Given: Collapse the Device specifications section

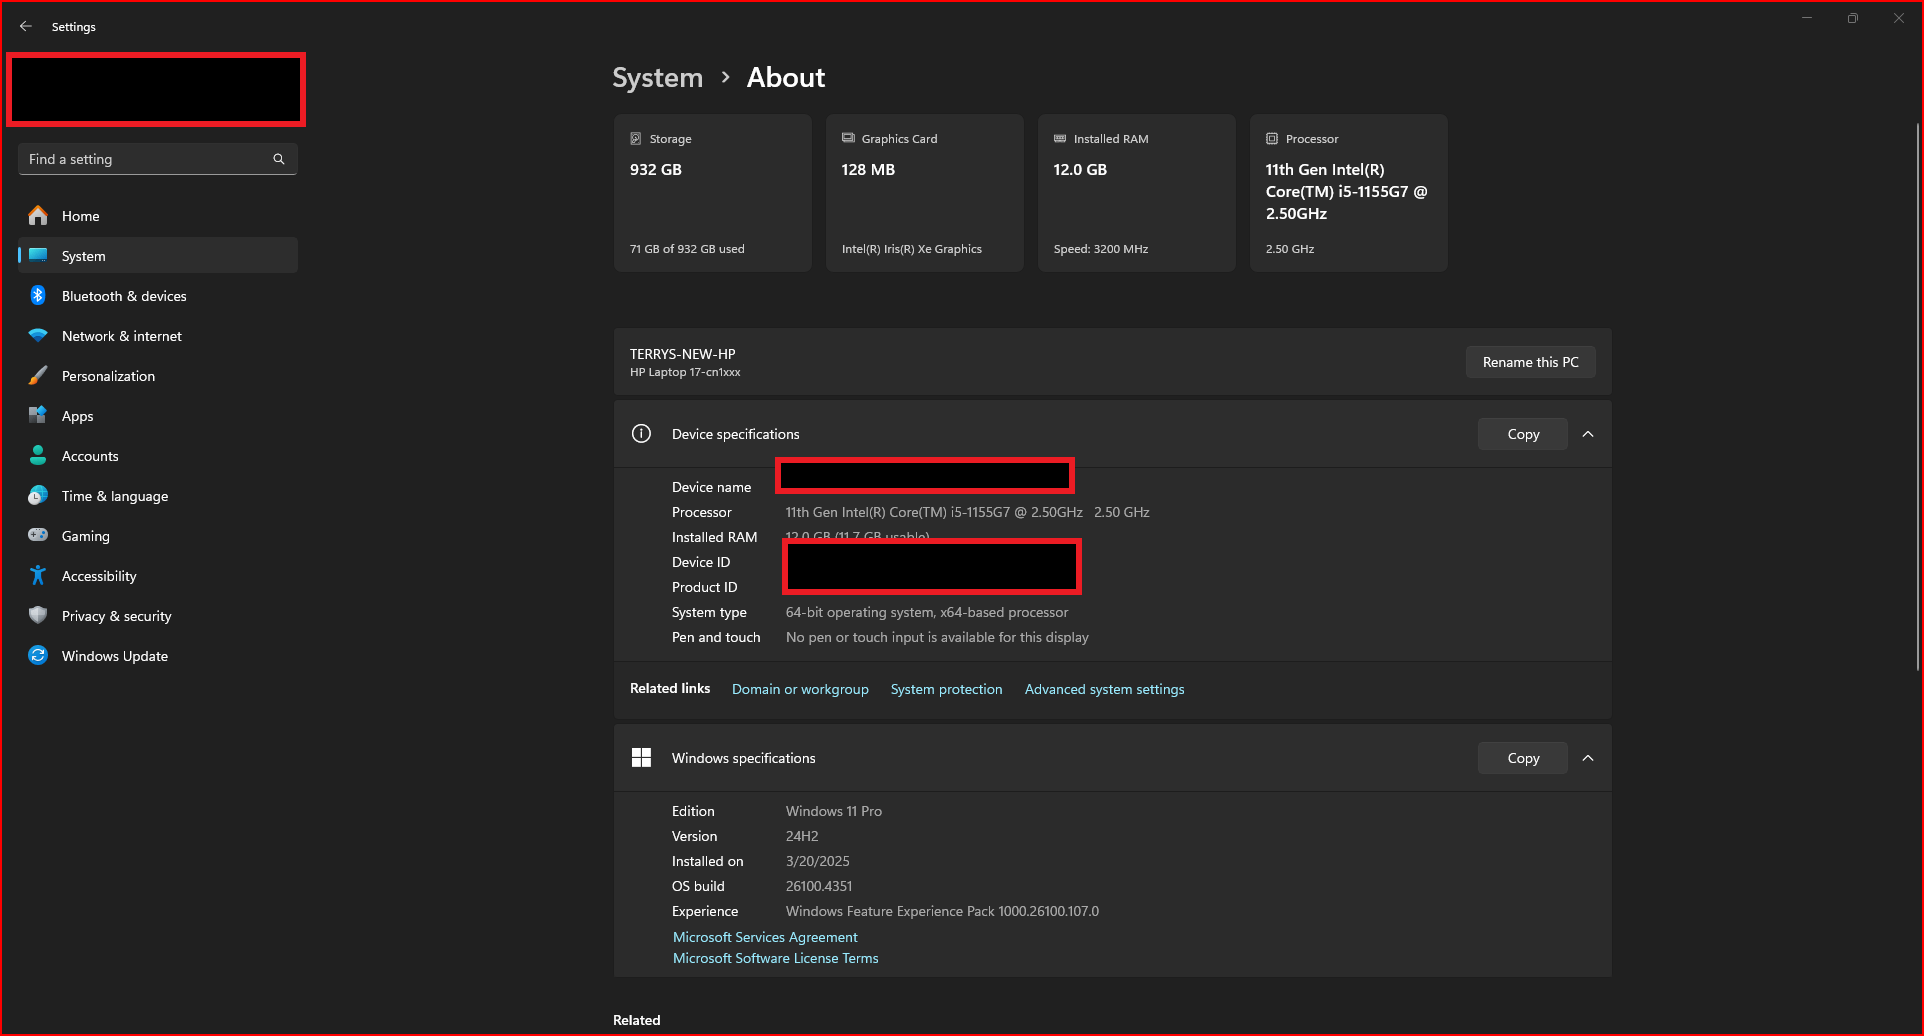Looking at the screenshot, I should pyautogui.click(x=1588, y=434).
